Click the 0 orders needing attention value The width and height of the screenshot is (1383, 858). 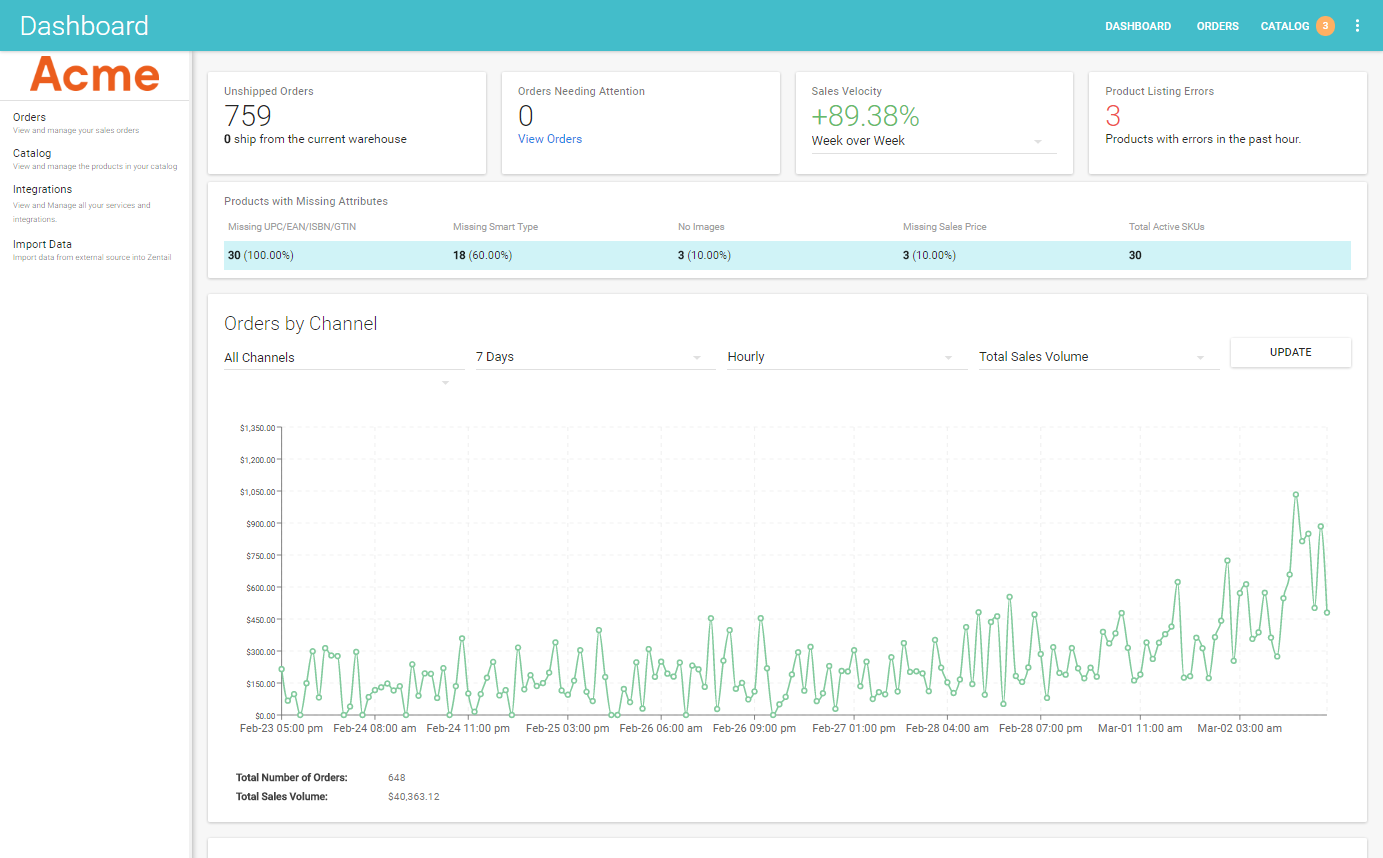pyautogui.click(x=526, y=116)
